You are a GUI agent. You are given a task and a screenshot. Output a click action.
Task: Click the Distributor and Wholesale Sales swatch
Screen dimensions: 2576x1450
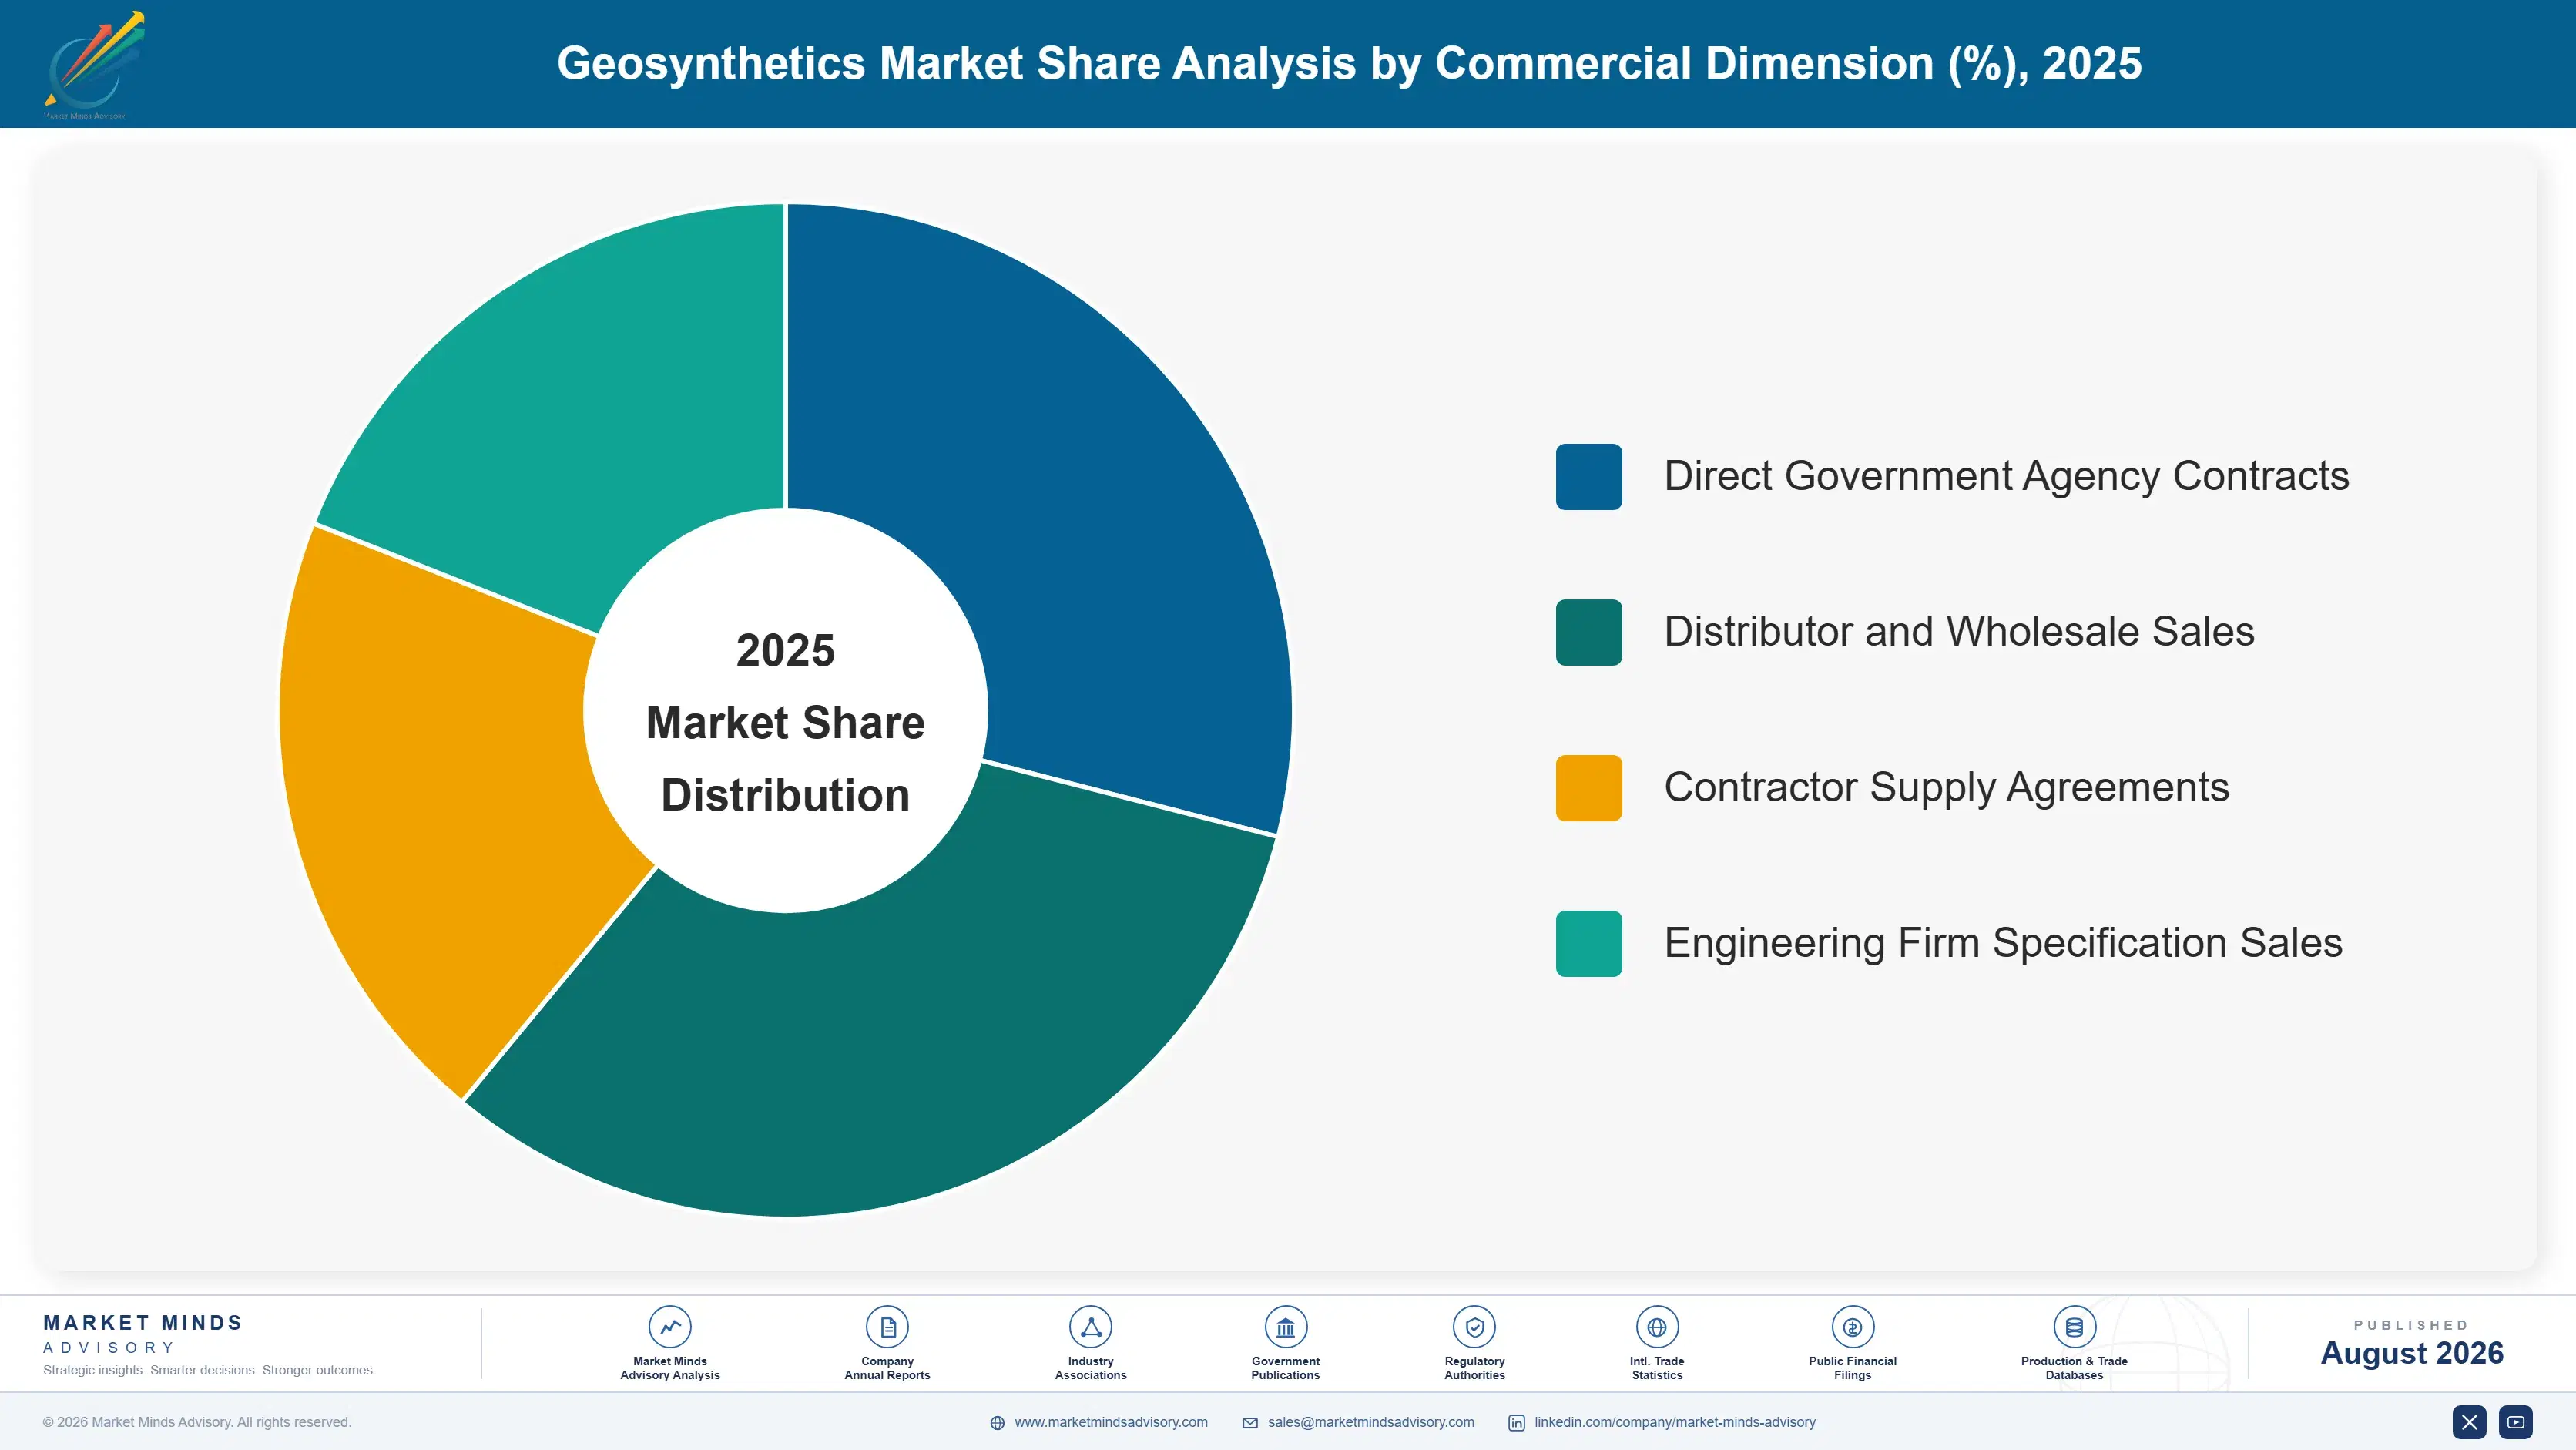tap(1588, 632)
